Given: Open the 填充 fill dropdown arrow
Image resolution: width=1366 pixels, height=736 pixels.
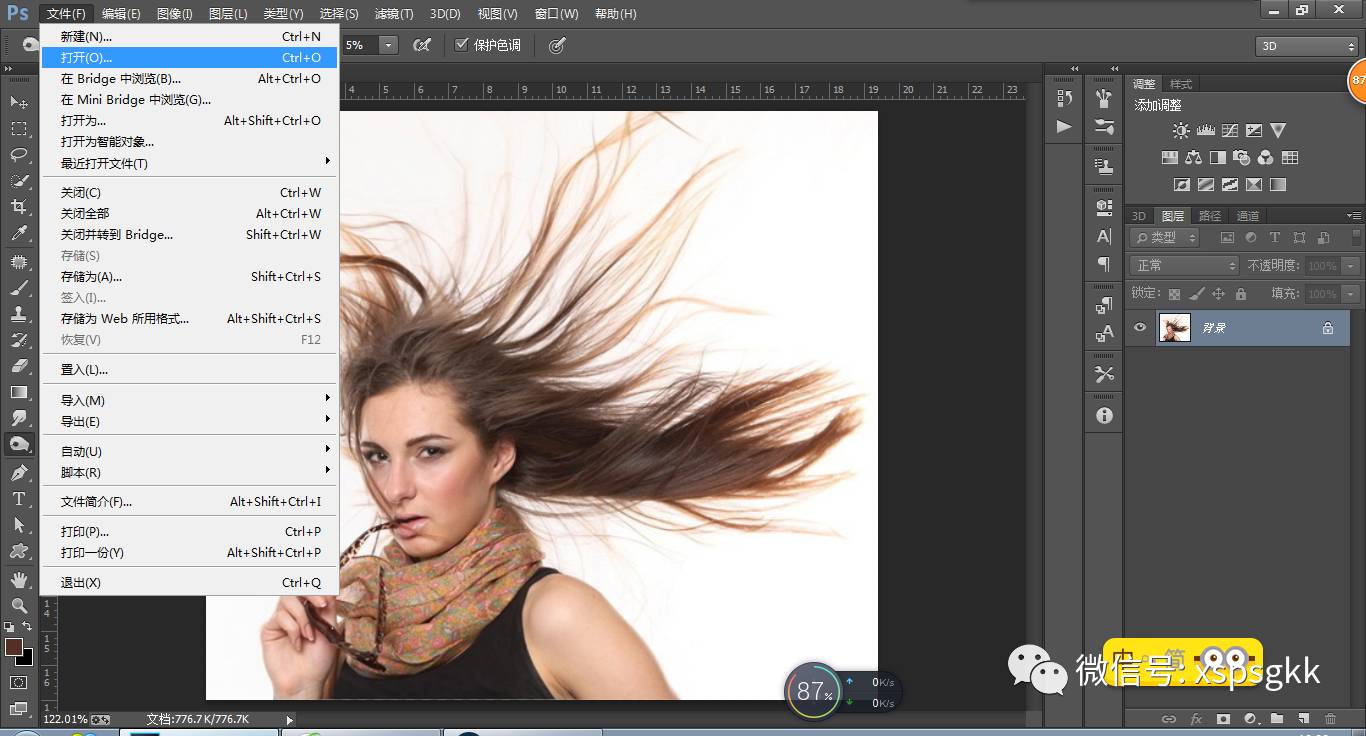Looking at the screenshot, I should [1351, 294].
